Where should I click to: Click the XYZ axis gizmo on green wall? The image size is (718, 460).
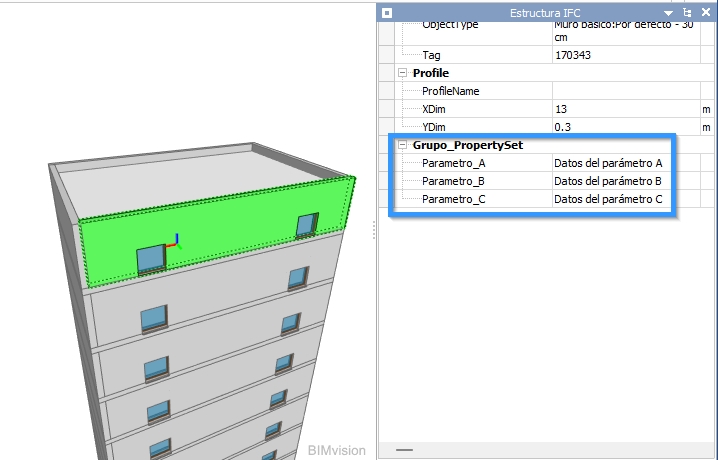pos(175,241)
